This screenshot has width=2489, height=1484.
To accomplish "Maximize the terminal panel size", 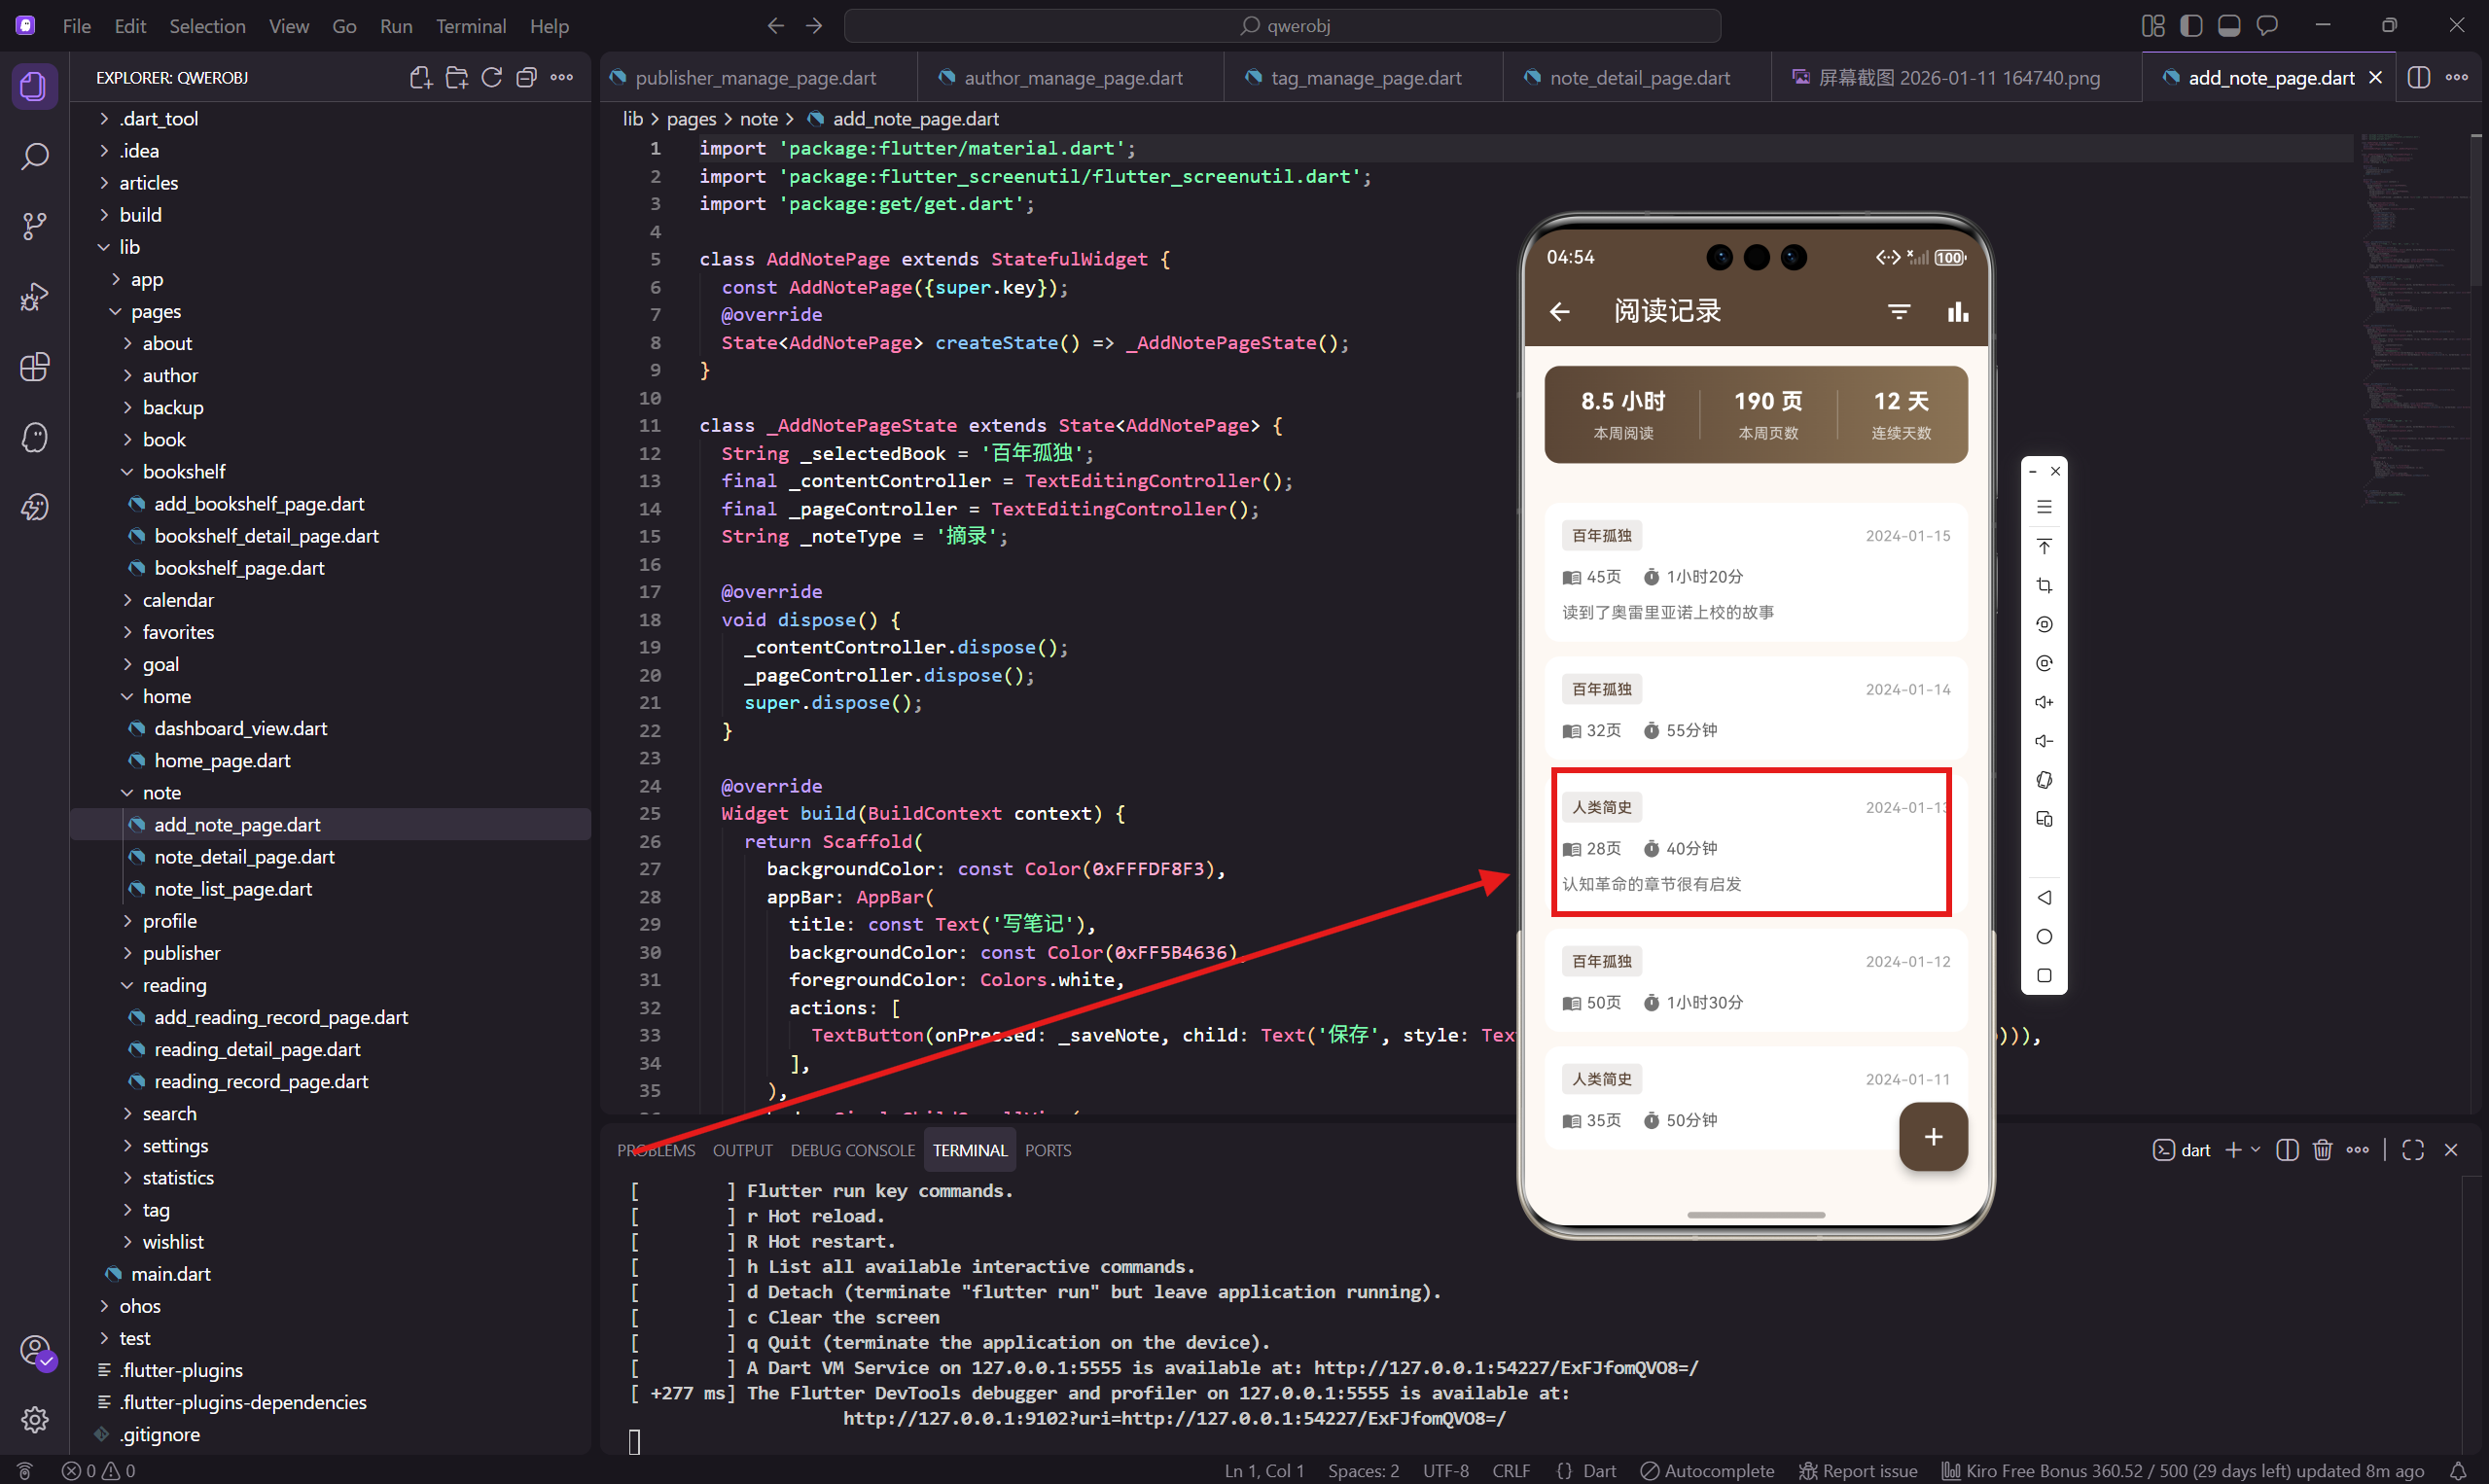I will [2412, 1150].
